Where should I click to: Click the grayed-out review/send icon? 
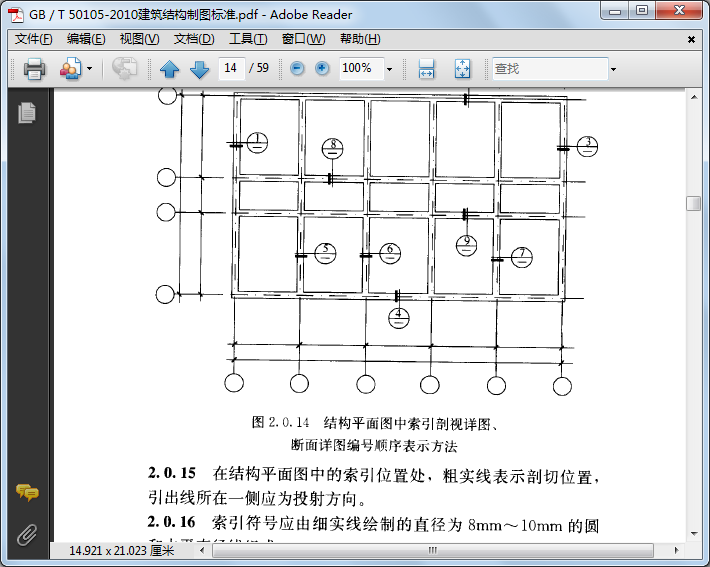(125, 69)
